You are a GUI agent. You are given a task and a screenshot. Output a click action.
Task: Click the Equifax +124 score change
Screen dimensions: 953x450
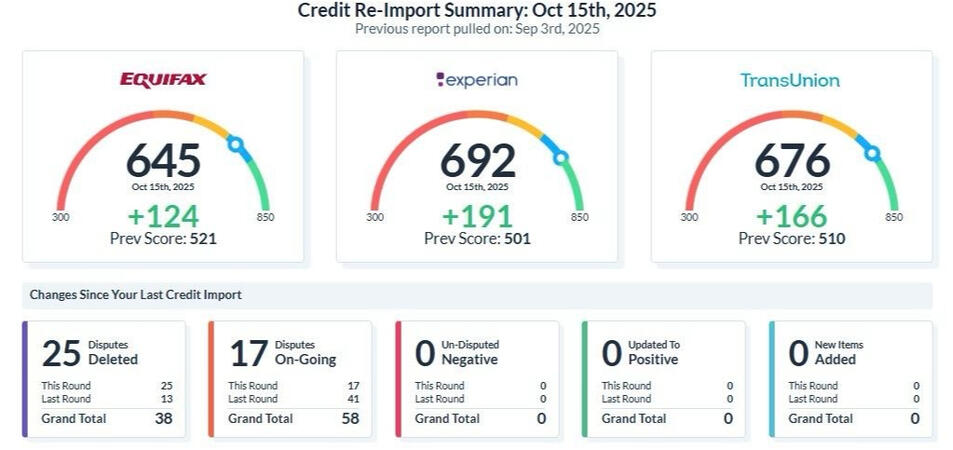(163, 216)
